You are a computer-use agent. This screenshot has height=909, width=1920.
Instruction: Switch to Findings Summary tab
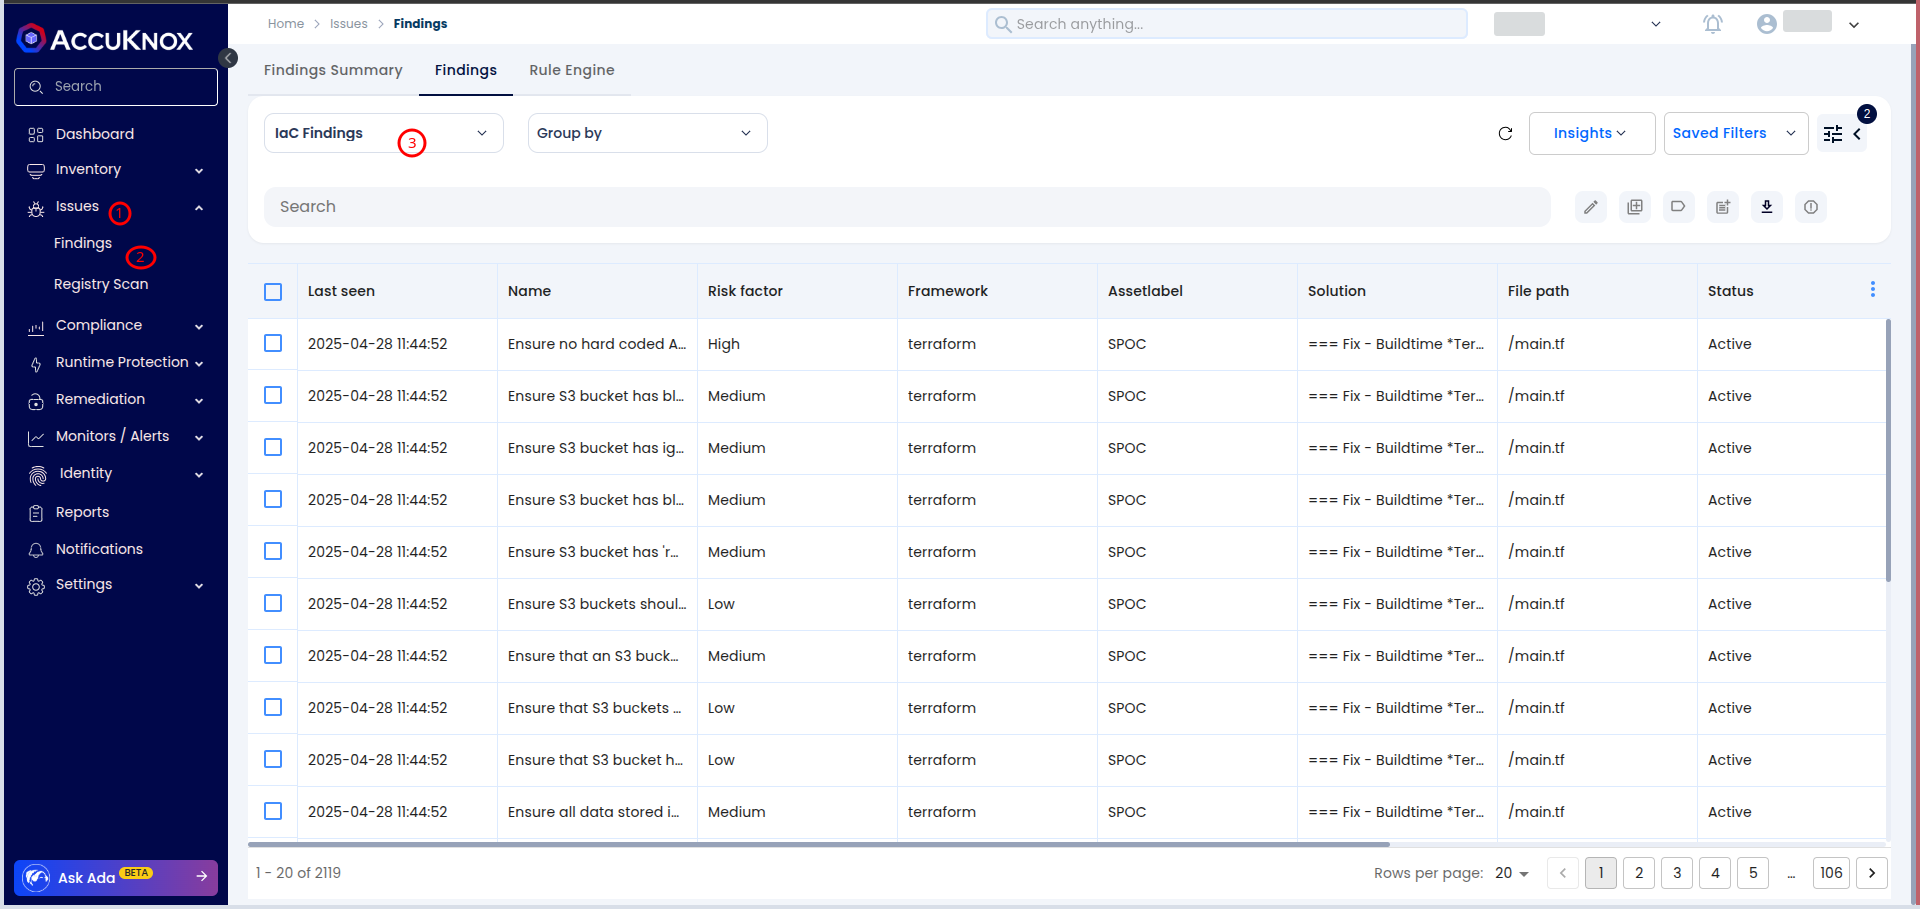333,70
